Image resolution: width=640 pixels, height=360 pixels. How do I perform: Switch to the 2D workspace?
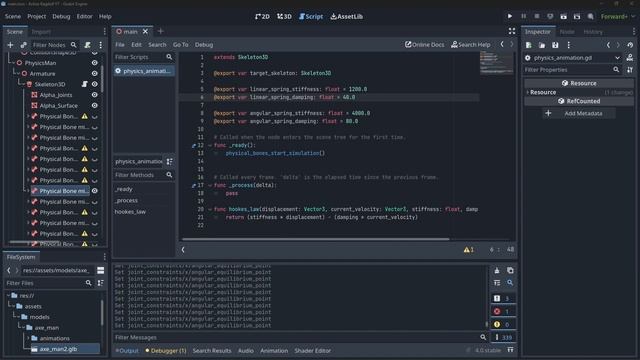[262, 16]
